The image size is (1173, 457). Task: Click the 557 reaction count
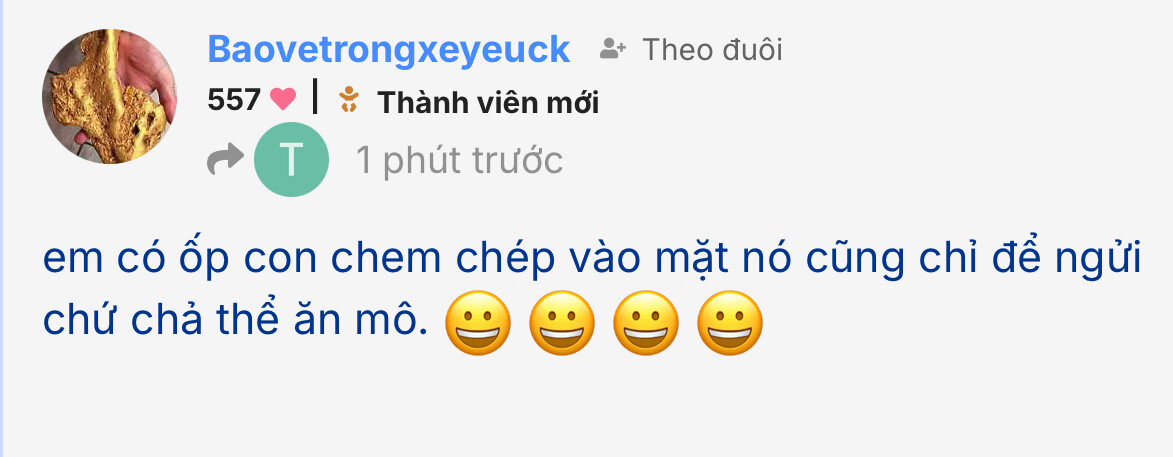tap(234, 99)
